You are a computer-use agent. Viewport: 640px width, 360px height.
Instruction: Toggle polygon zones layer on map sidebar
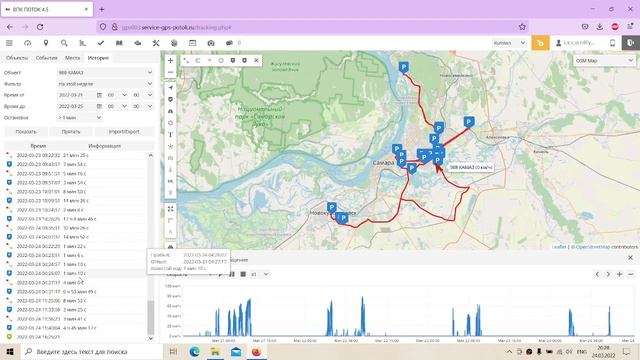pyautogui.click(x=170, y=122)
